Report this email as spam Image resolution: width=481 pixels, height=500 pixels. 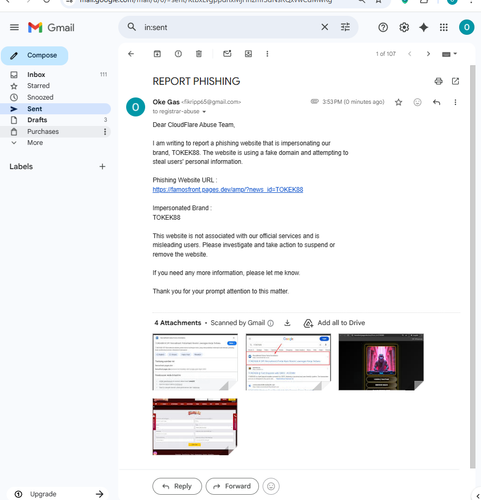coord(178,54)
